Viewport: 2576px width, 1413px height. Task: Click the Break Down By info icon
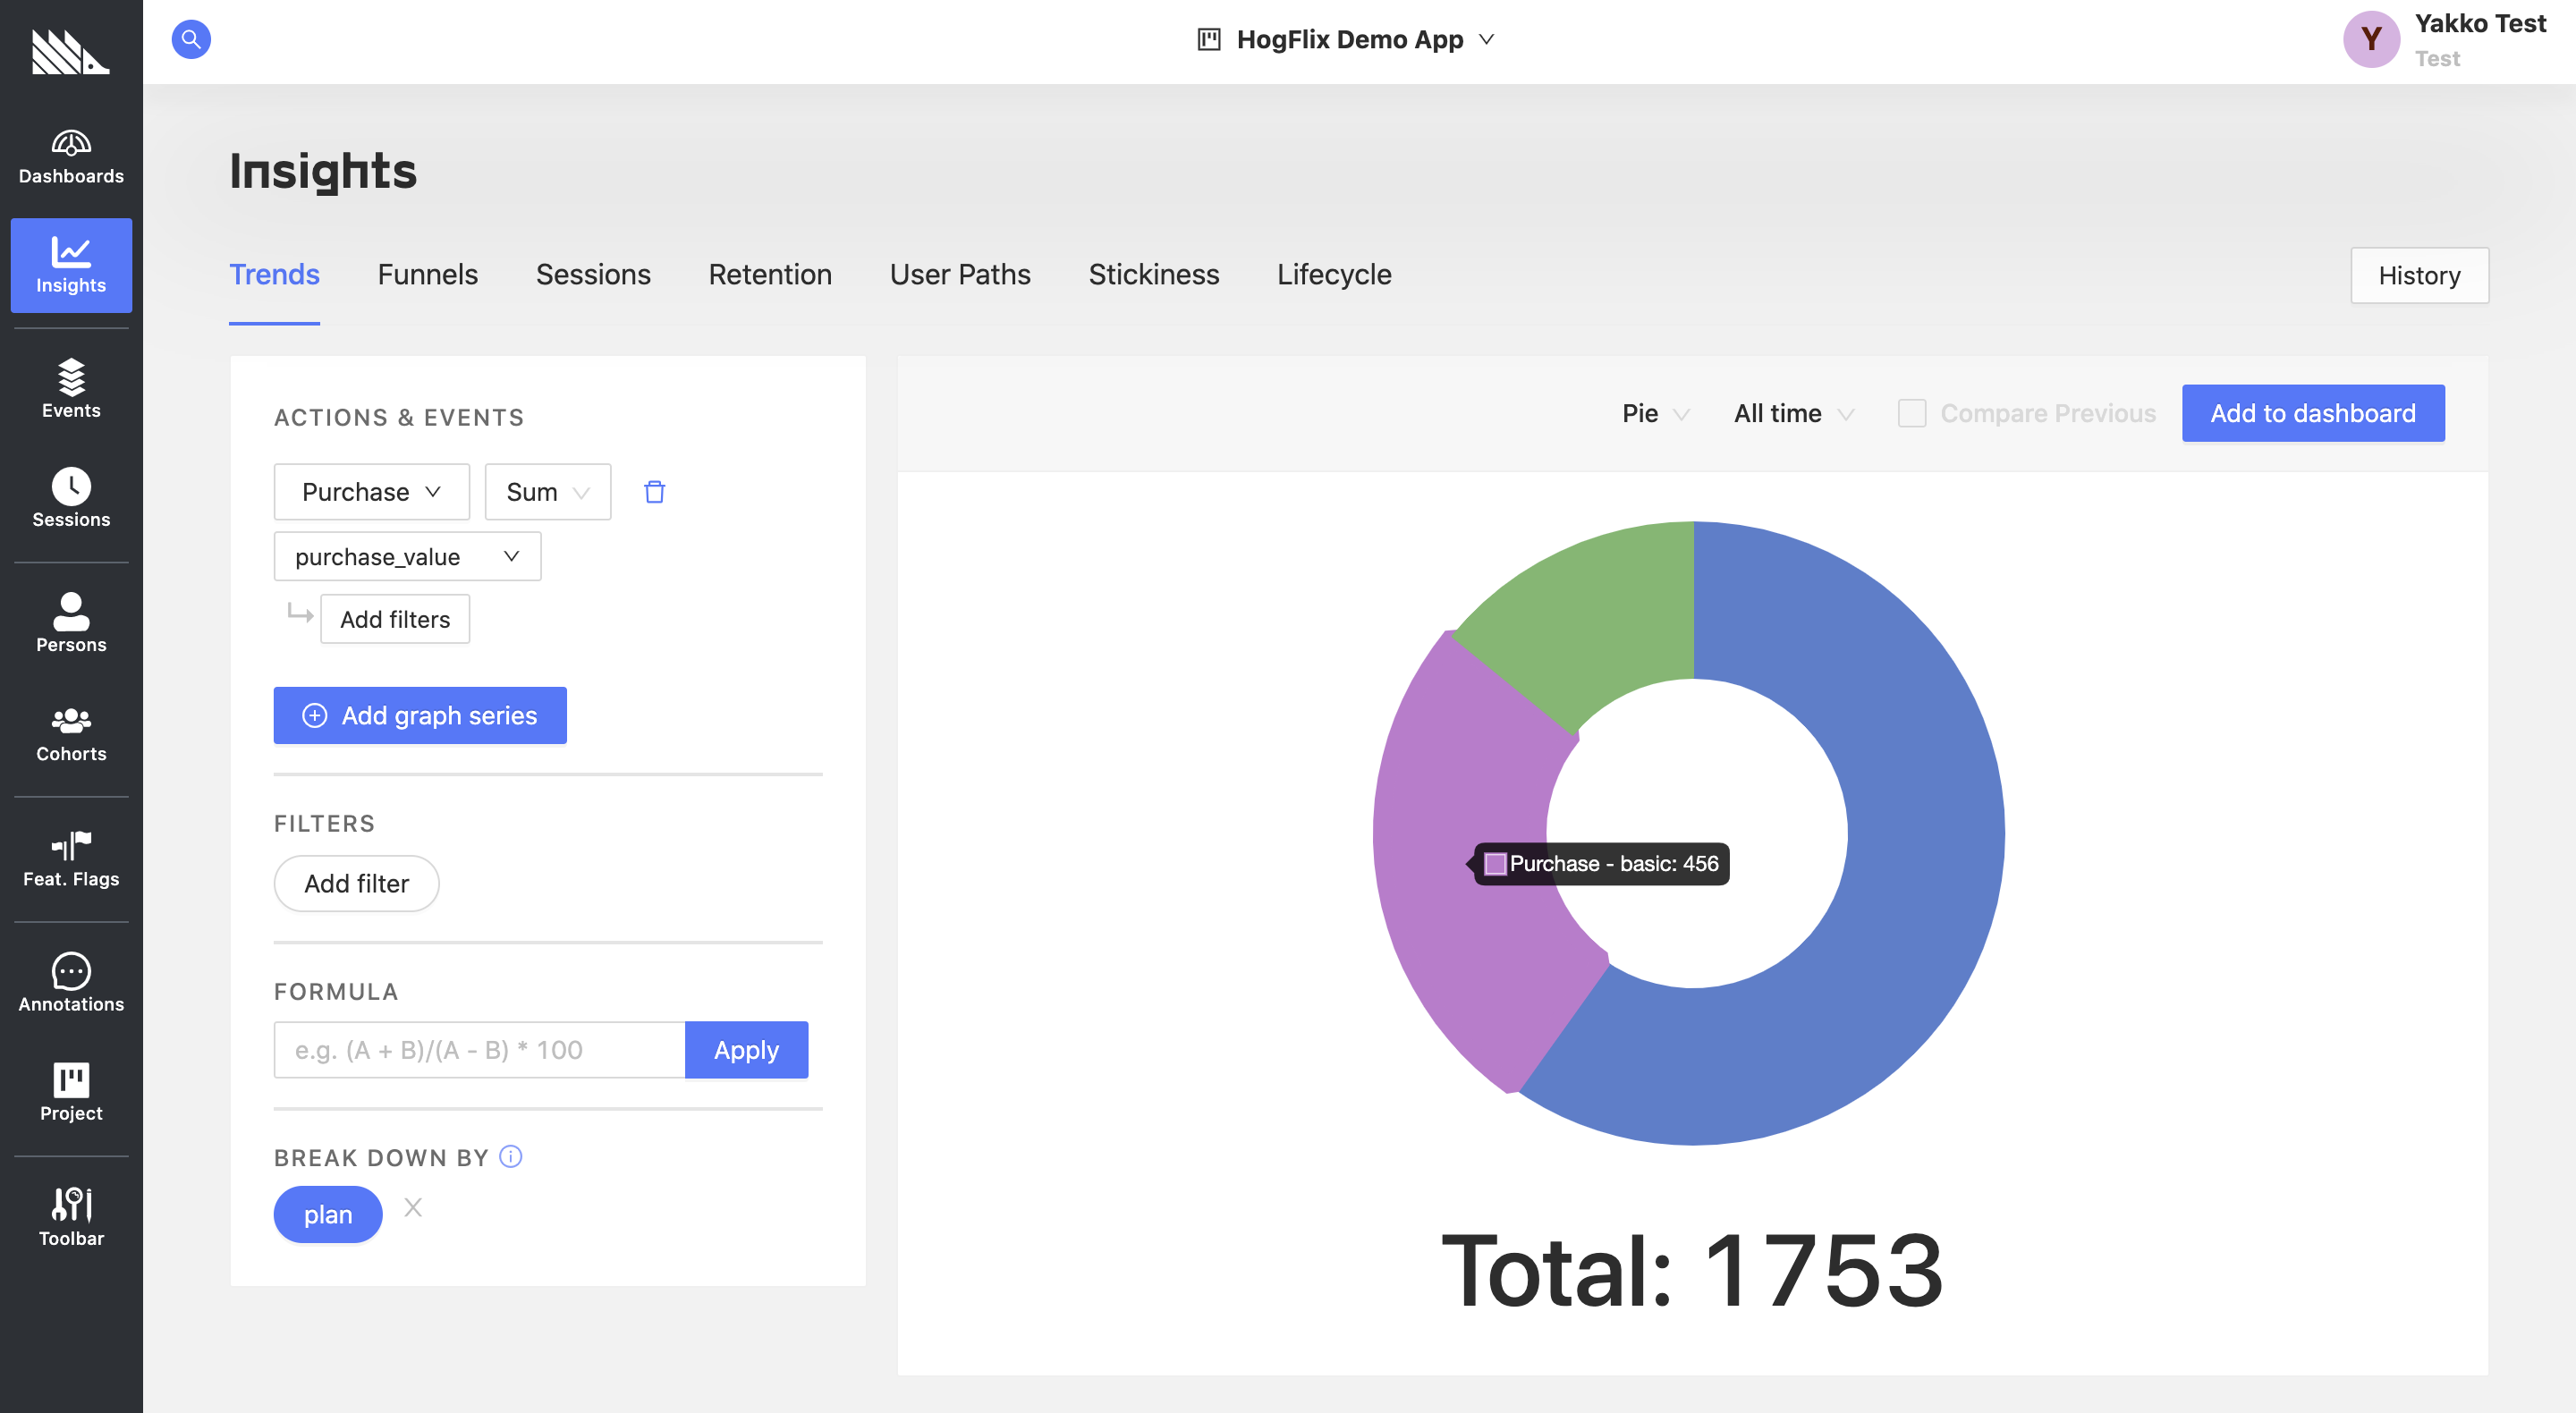(510, 1156)
